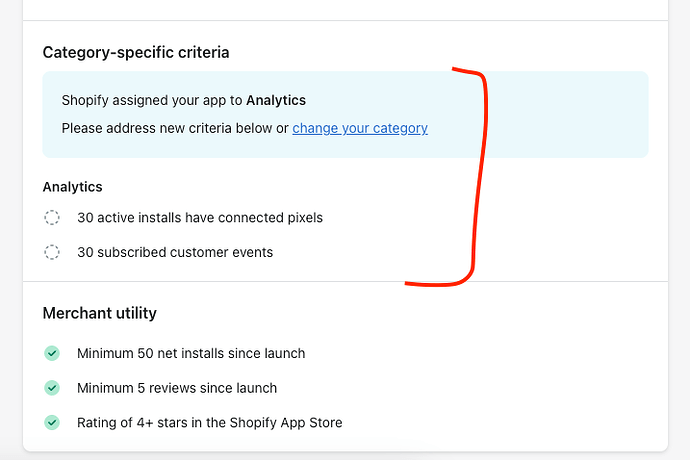Click "Minimum 50 net installs since launch" text
Viewport: 690px width, 460px height.
click(x=191, y=353)
